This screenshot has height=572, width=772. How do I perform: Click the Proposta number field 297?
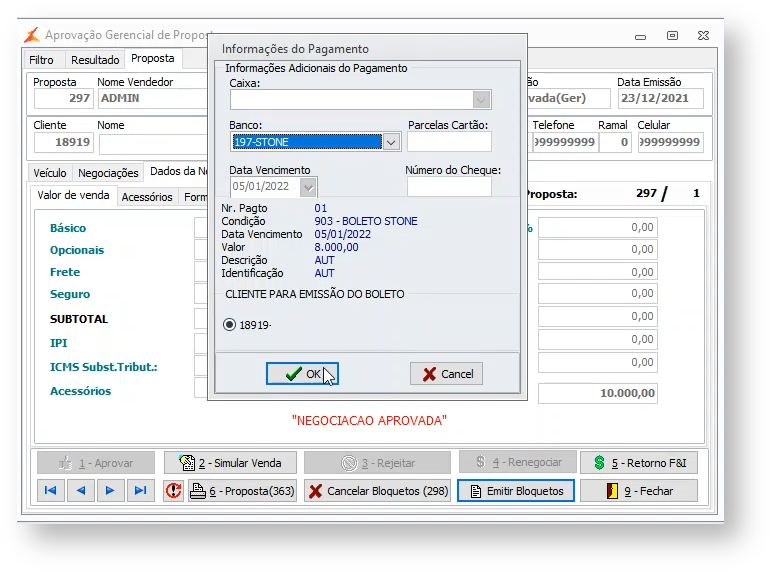click(x=63, y=98)
